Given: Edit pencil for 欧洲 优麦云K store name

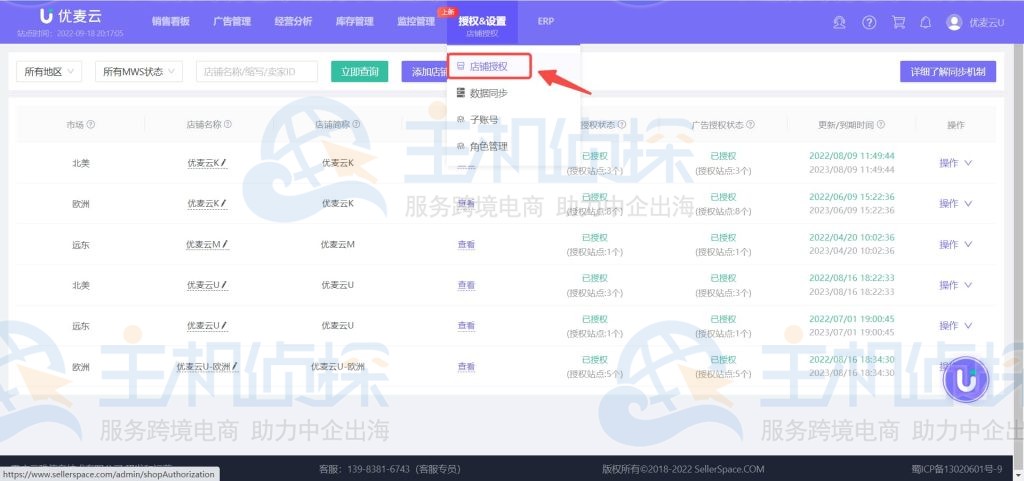Looking at the screenshot, I should click(x=224, y=204).
